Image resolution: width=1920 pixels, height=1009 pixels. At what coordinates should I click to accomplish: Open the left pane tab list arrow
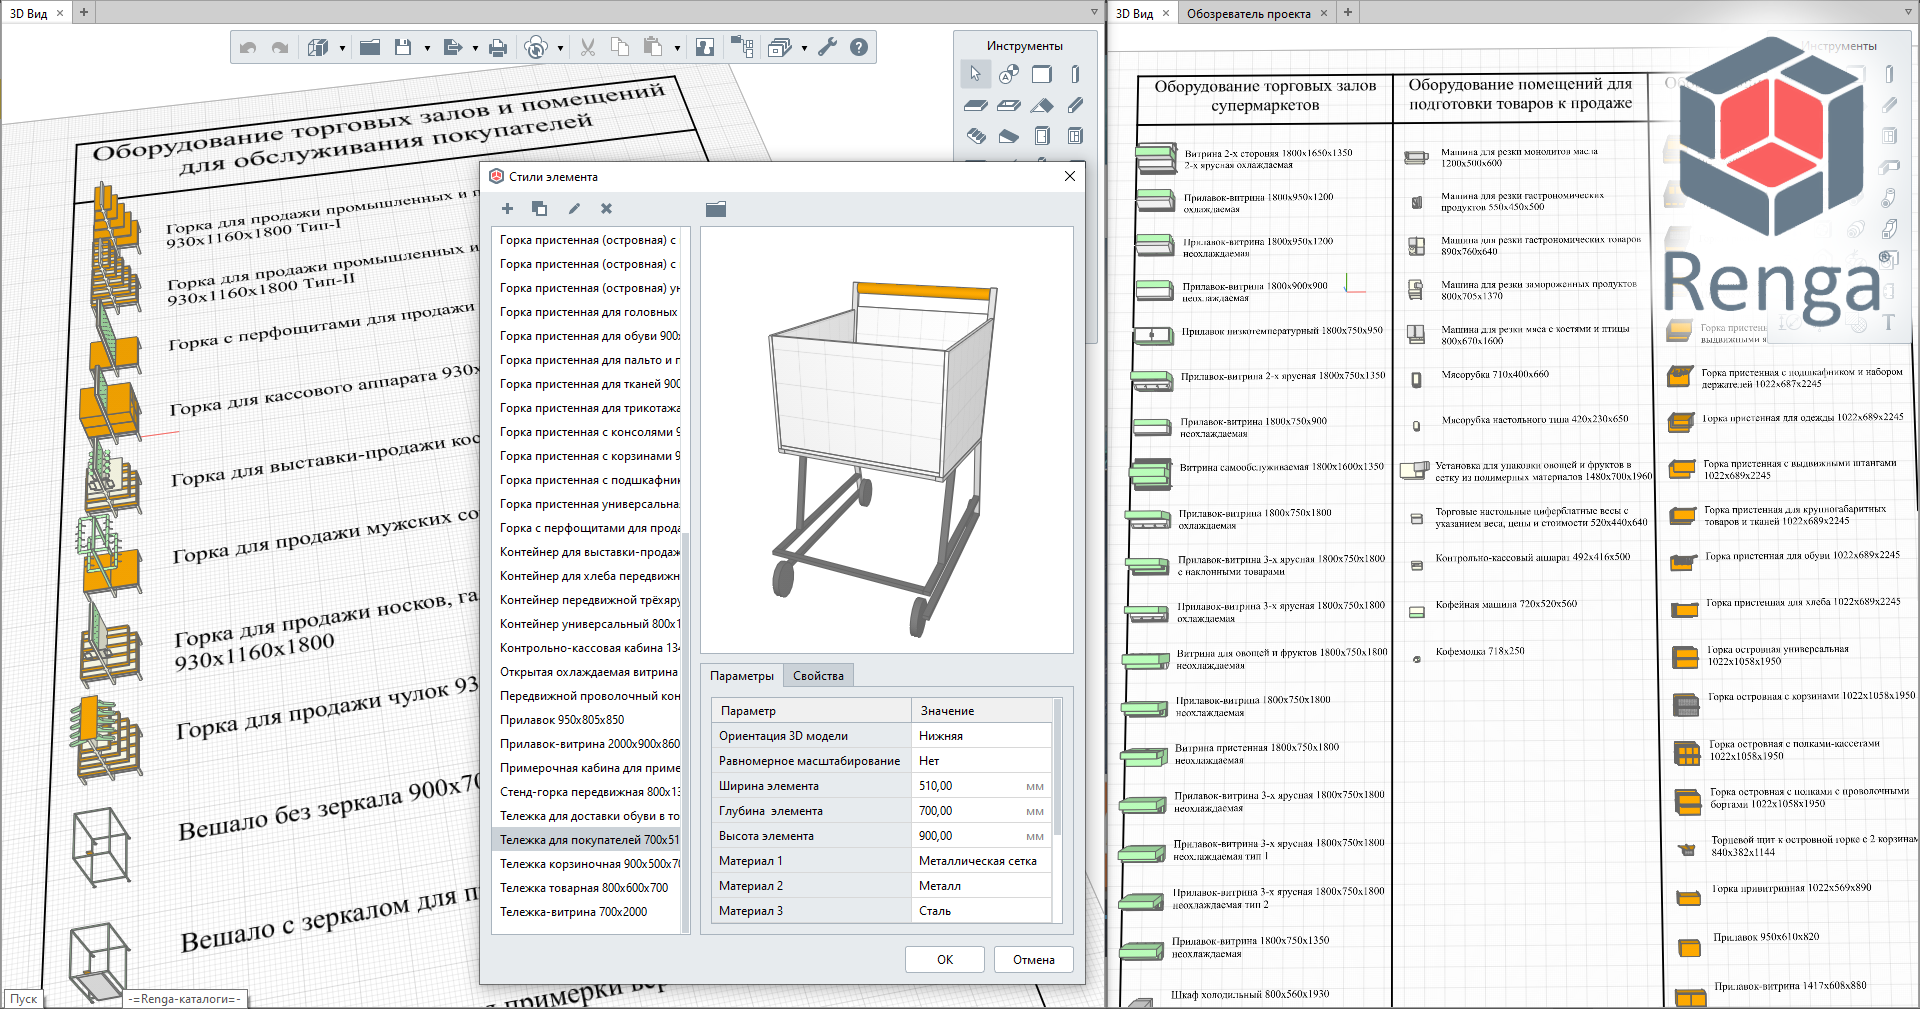[1094, 12]
